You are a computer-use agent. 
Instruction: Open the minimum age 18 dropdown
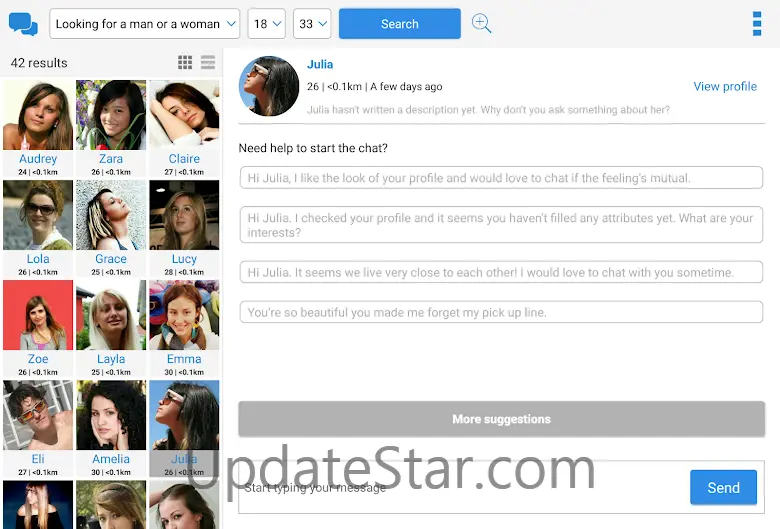267,23
